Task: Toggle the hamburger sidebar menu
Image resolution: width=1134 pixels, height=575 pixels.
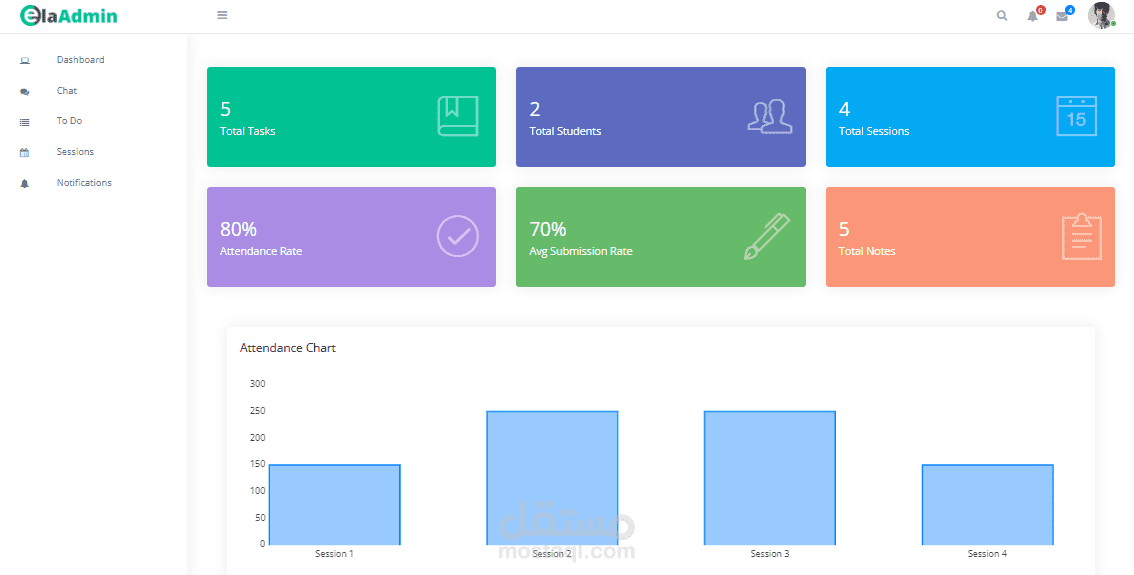Action: tap(222, 15)
